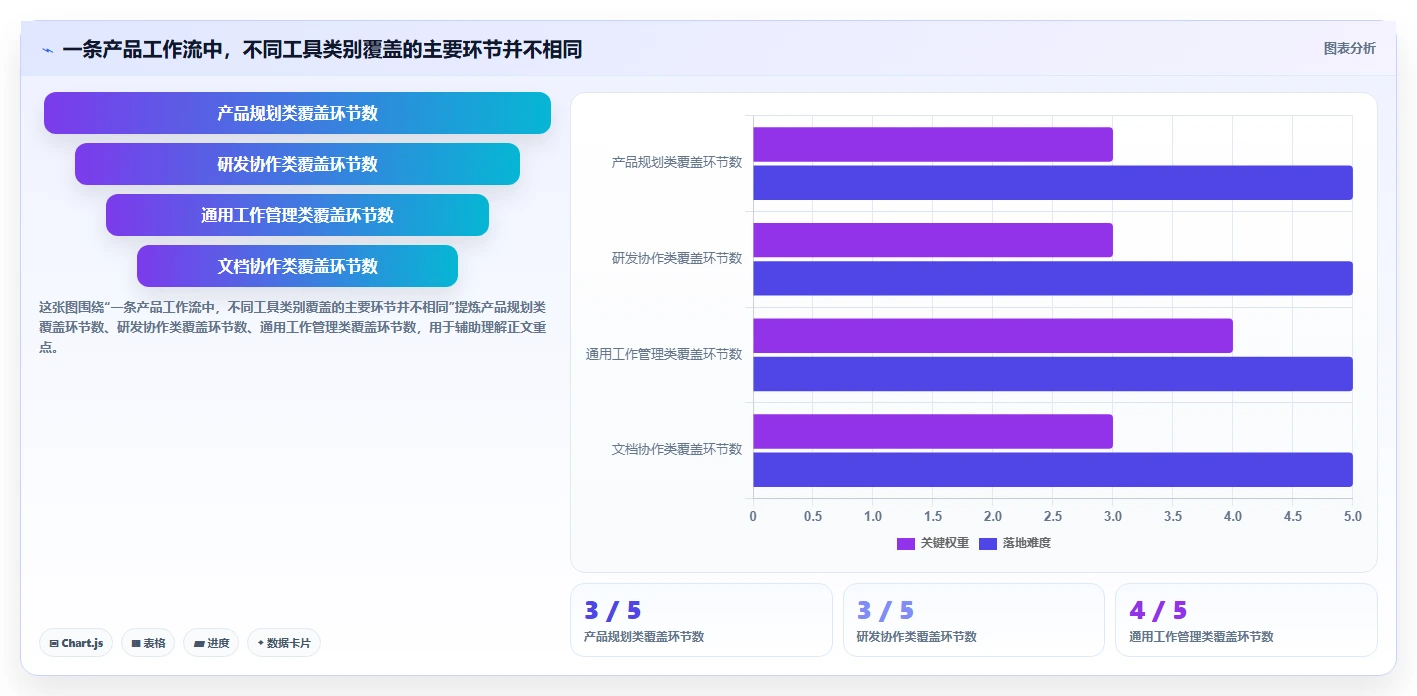Select the 产品规划类覆盖环节数 funnel bar

click(x=297, y=113)
